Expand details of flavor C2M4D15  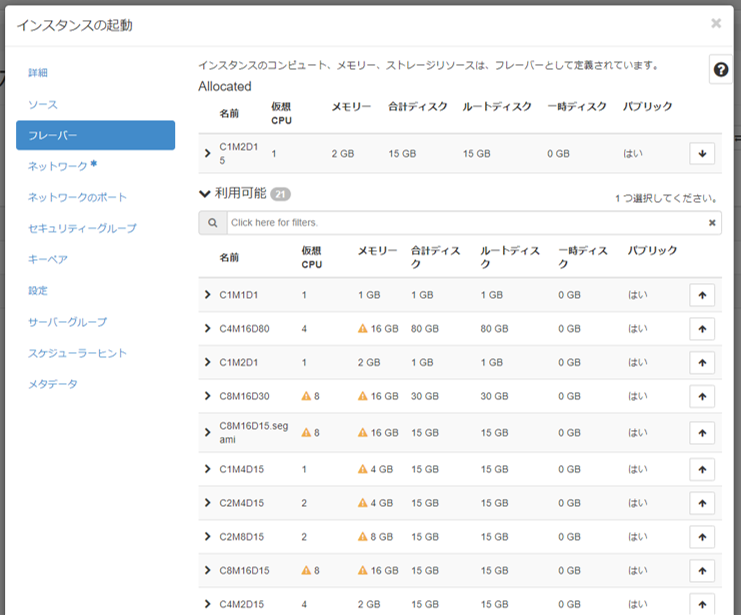207,502
